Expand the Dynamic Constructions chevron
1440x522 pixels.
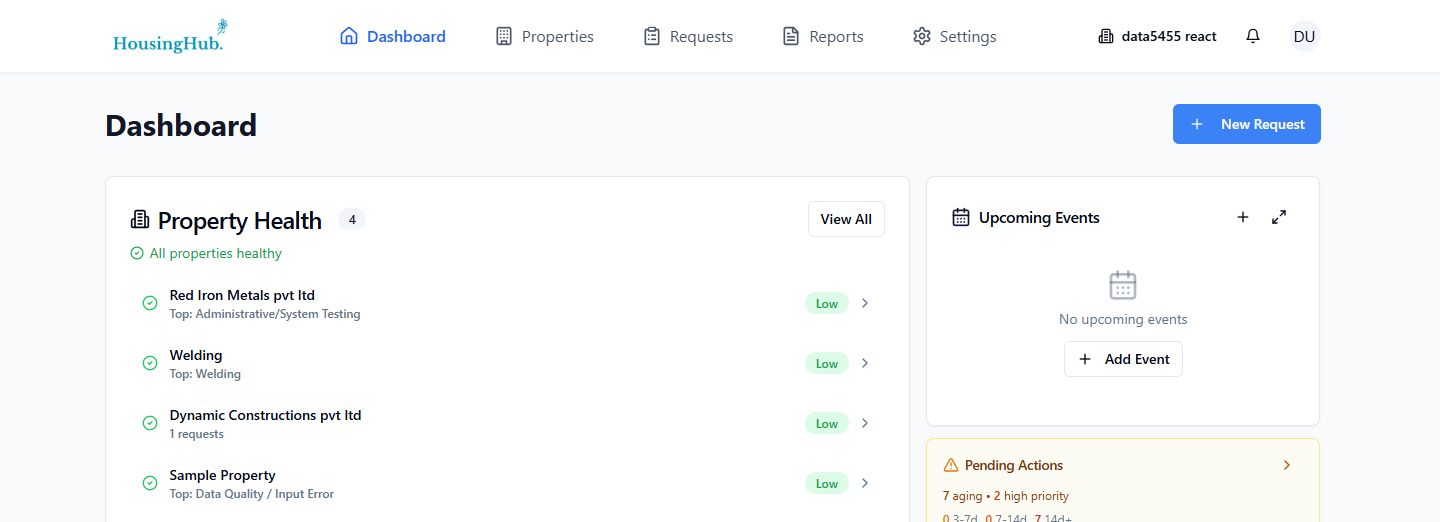865,423
